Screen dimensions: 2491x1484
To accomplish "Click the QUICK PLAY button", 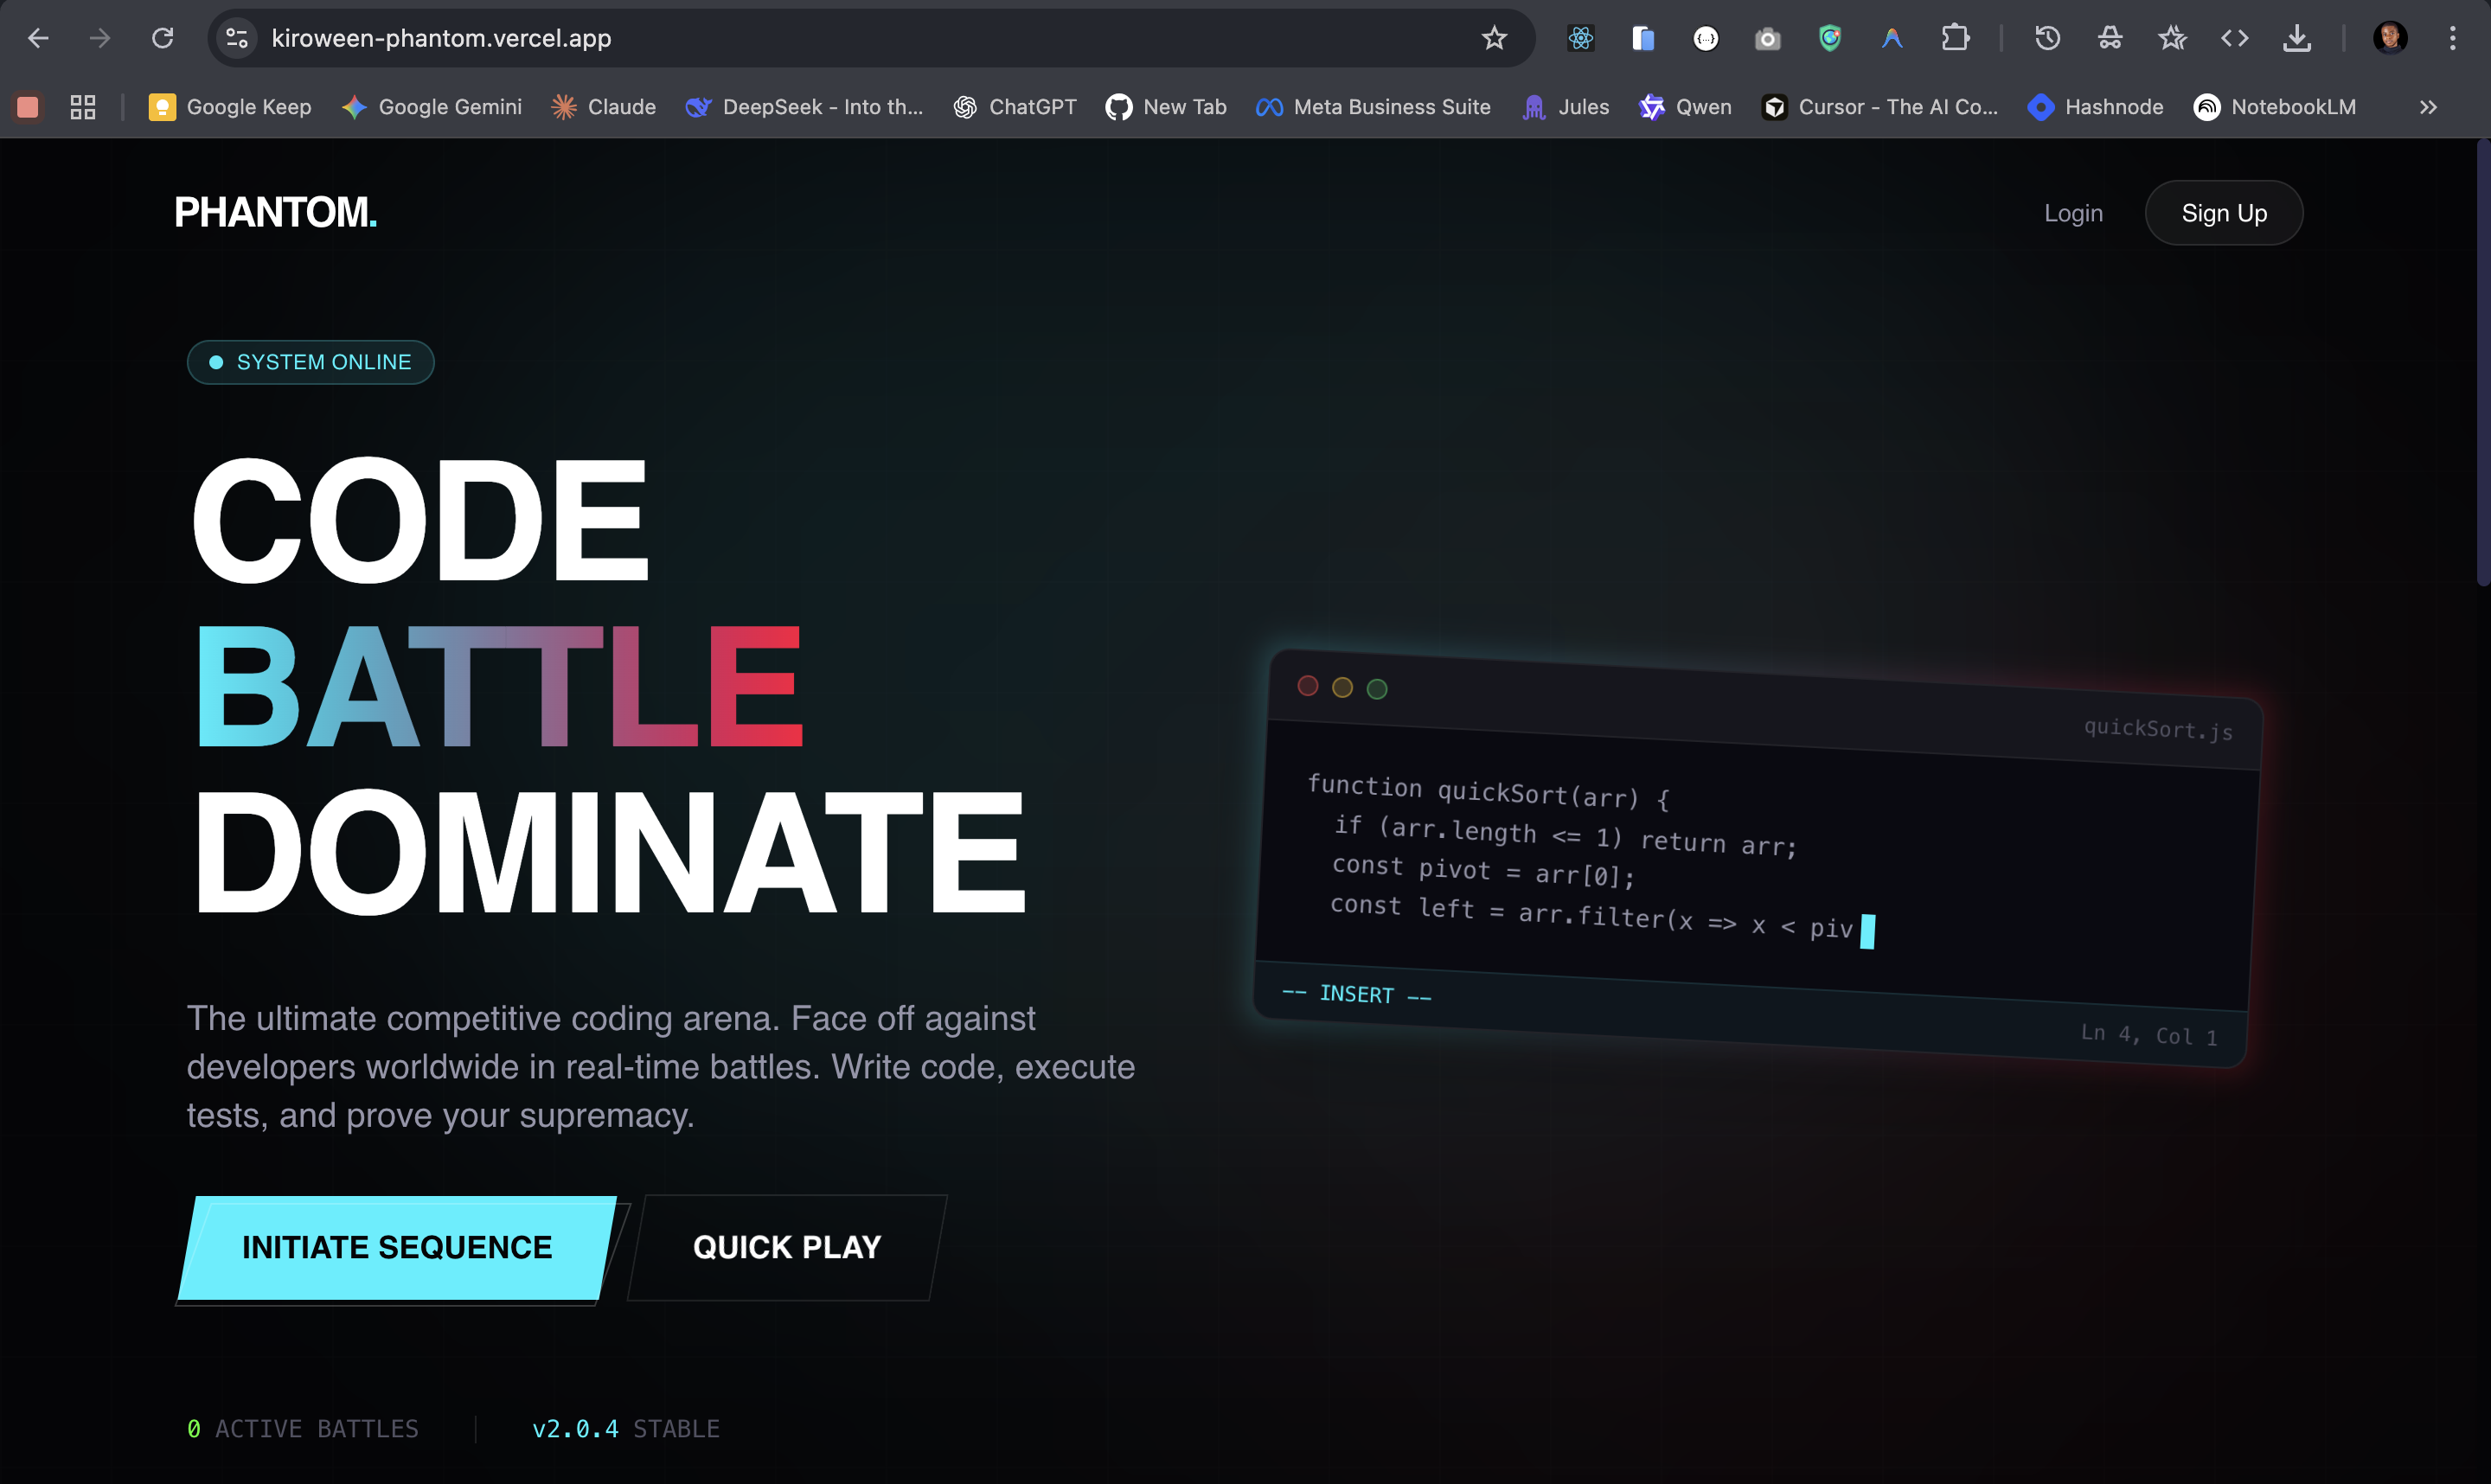I will click(x=787, y=1247).
